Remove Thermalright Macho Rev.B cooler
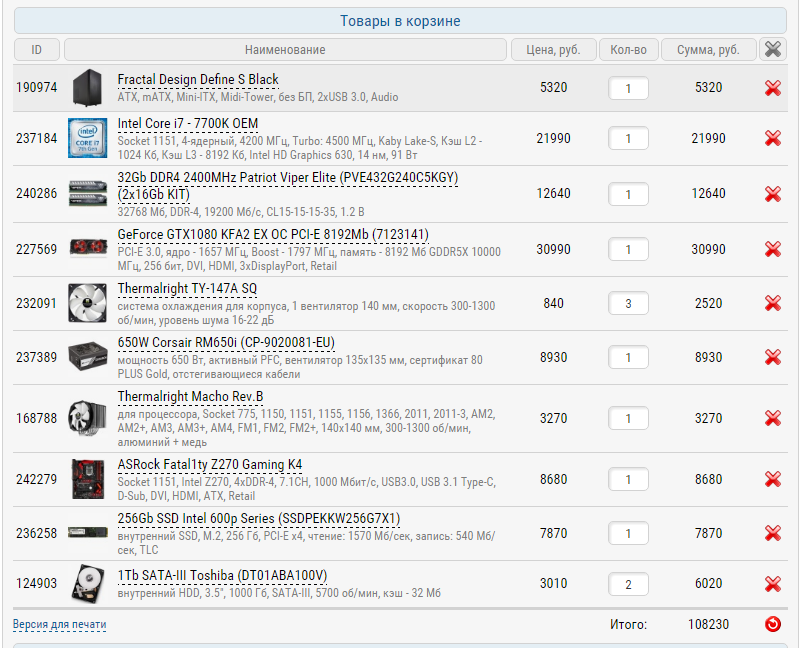803x648 pixels. click(772, 419)
